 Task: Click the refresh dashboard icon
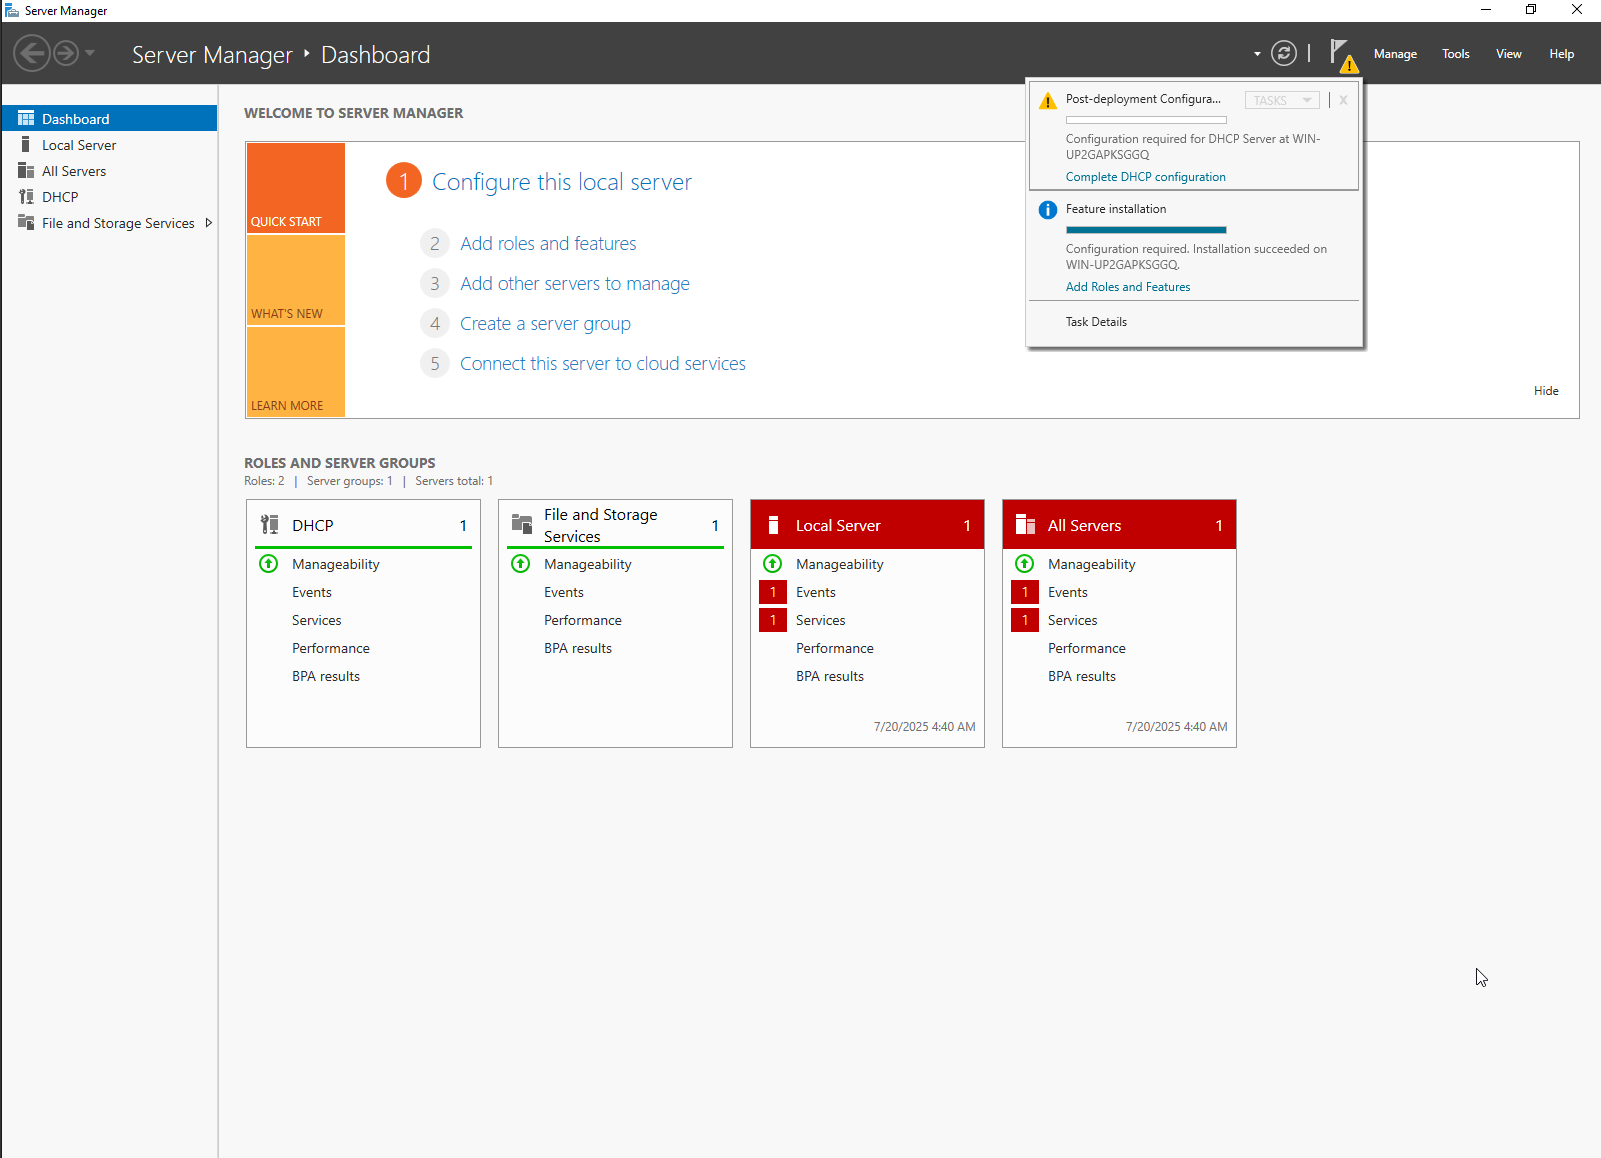(1283, 54)
